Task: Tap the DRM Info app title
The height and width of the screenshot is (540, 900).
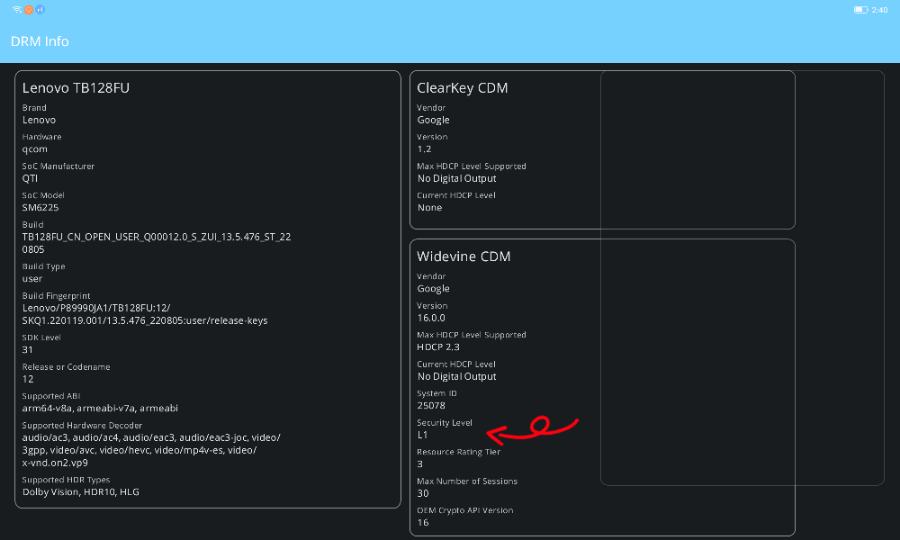Action: [x=40, y=41]
